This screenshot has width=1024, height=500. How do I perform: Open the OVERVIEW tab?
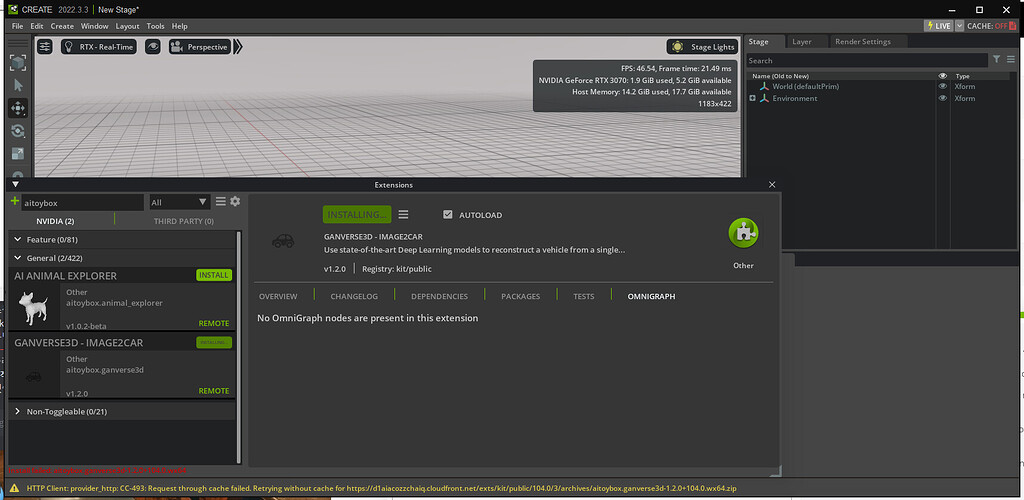pyautogui.click(x=278, y=296)
